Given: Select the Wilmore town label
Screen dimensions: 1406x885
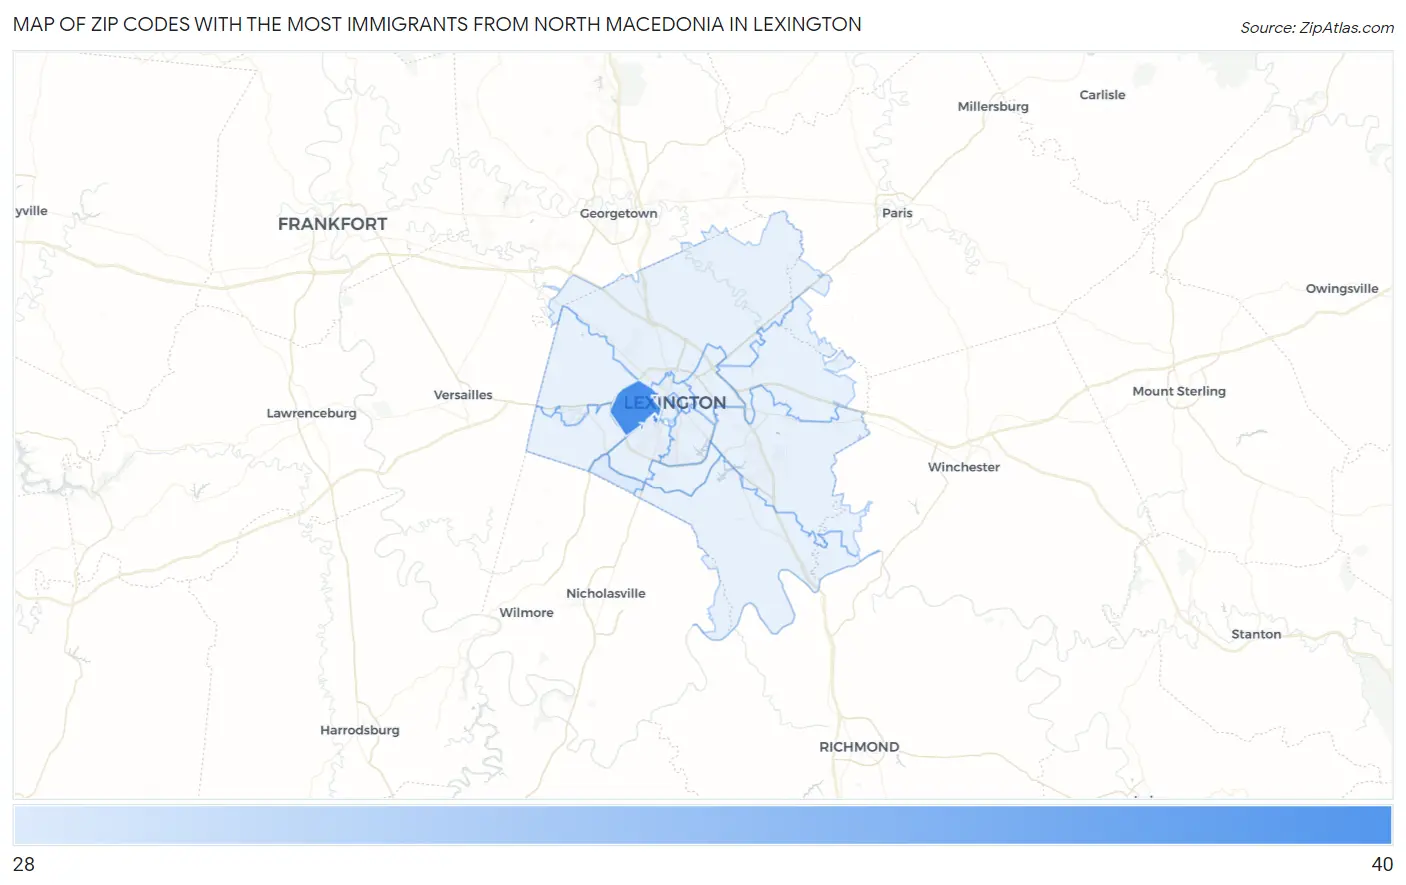Looking at the screenshot, I should [x=526, y=613].
